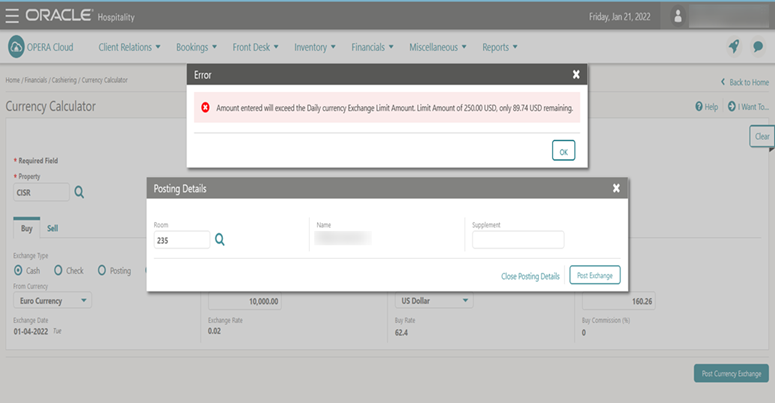Click the Exchange Rate value 0.02
This screenshot has height=403, width=775.
(x=214, y=331)
